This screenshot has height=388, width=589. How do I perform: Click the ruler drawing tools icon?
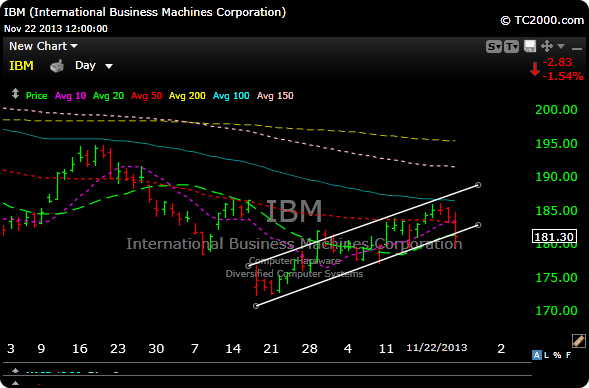[578, 340]
